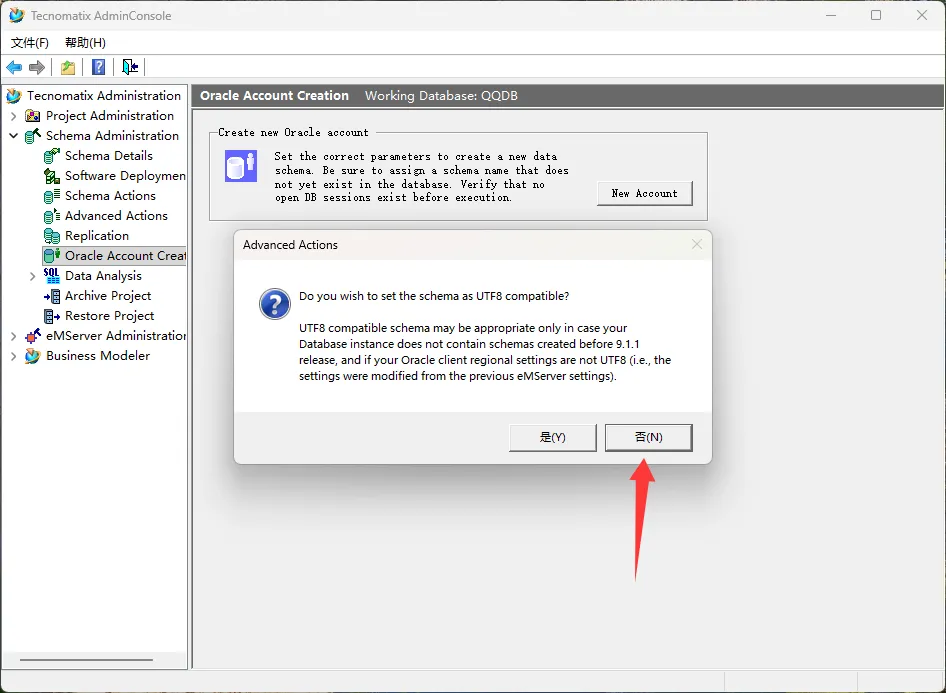Click the SQL Data Analysis icon
The image size is (946, 693).
tap(52, 276)
